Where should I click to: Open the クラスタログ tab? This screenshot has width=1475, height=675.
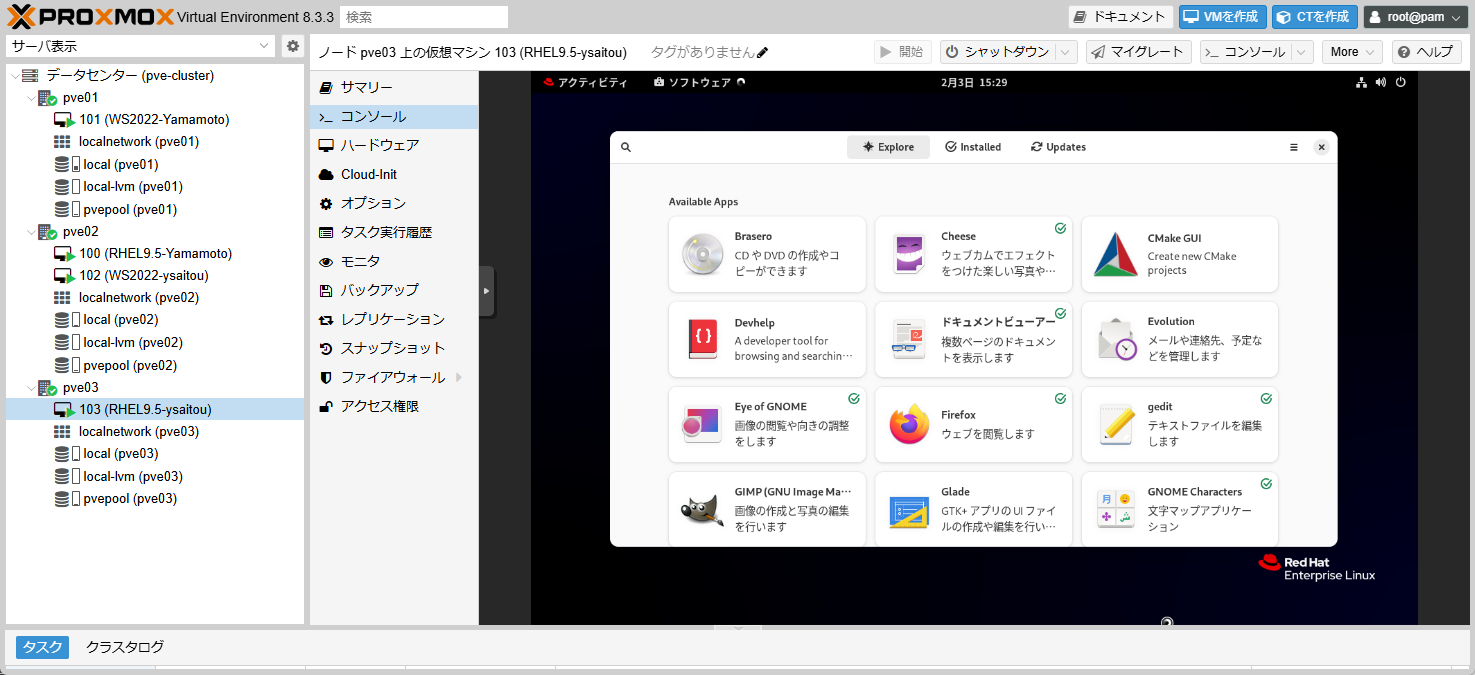[125, 647]
